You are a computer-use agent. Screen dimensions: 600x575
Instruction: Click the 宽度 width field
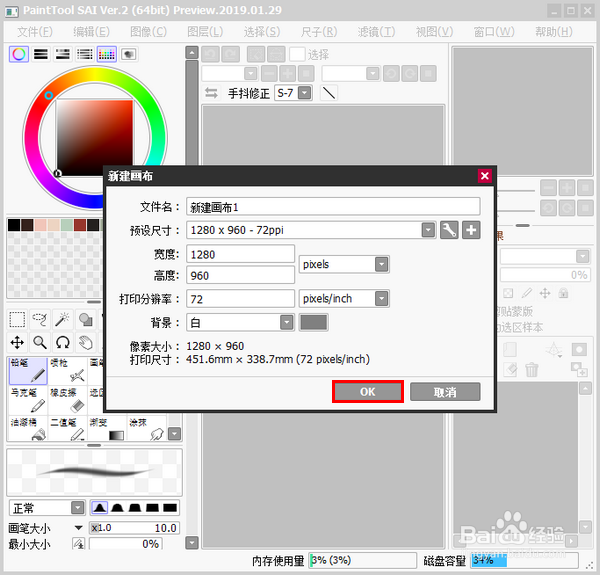(x=240, y=254)
